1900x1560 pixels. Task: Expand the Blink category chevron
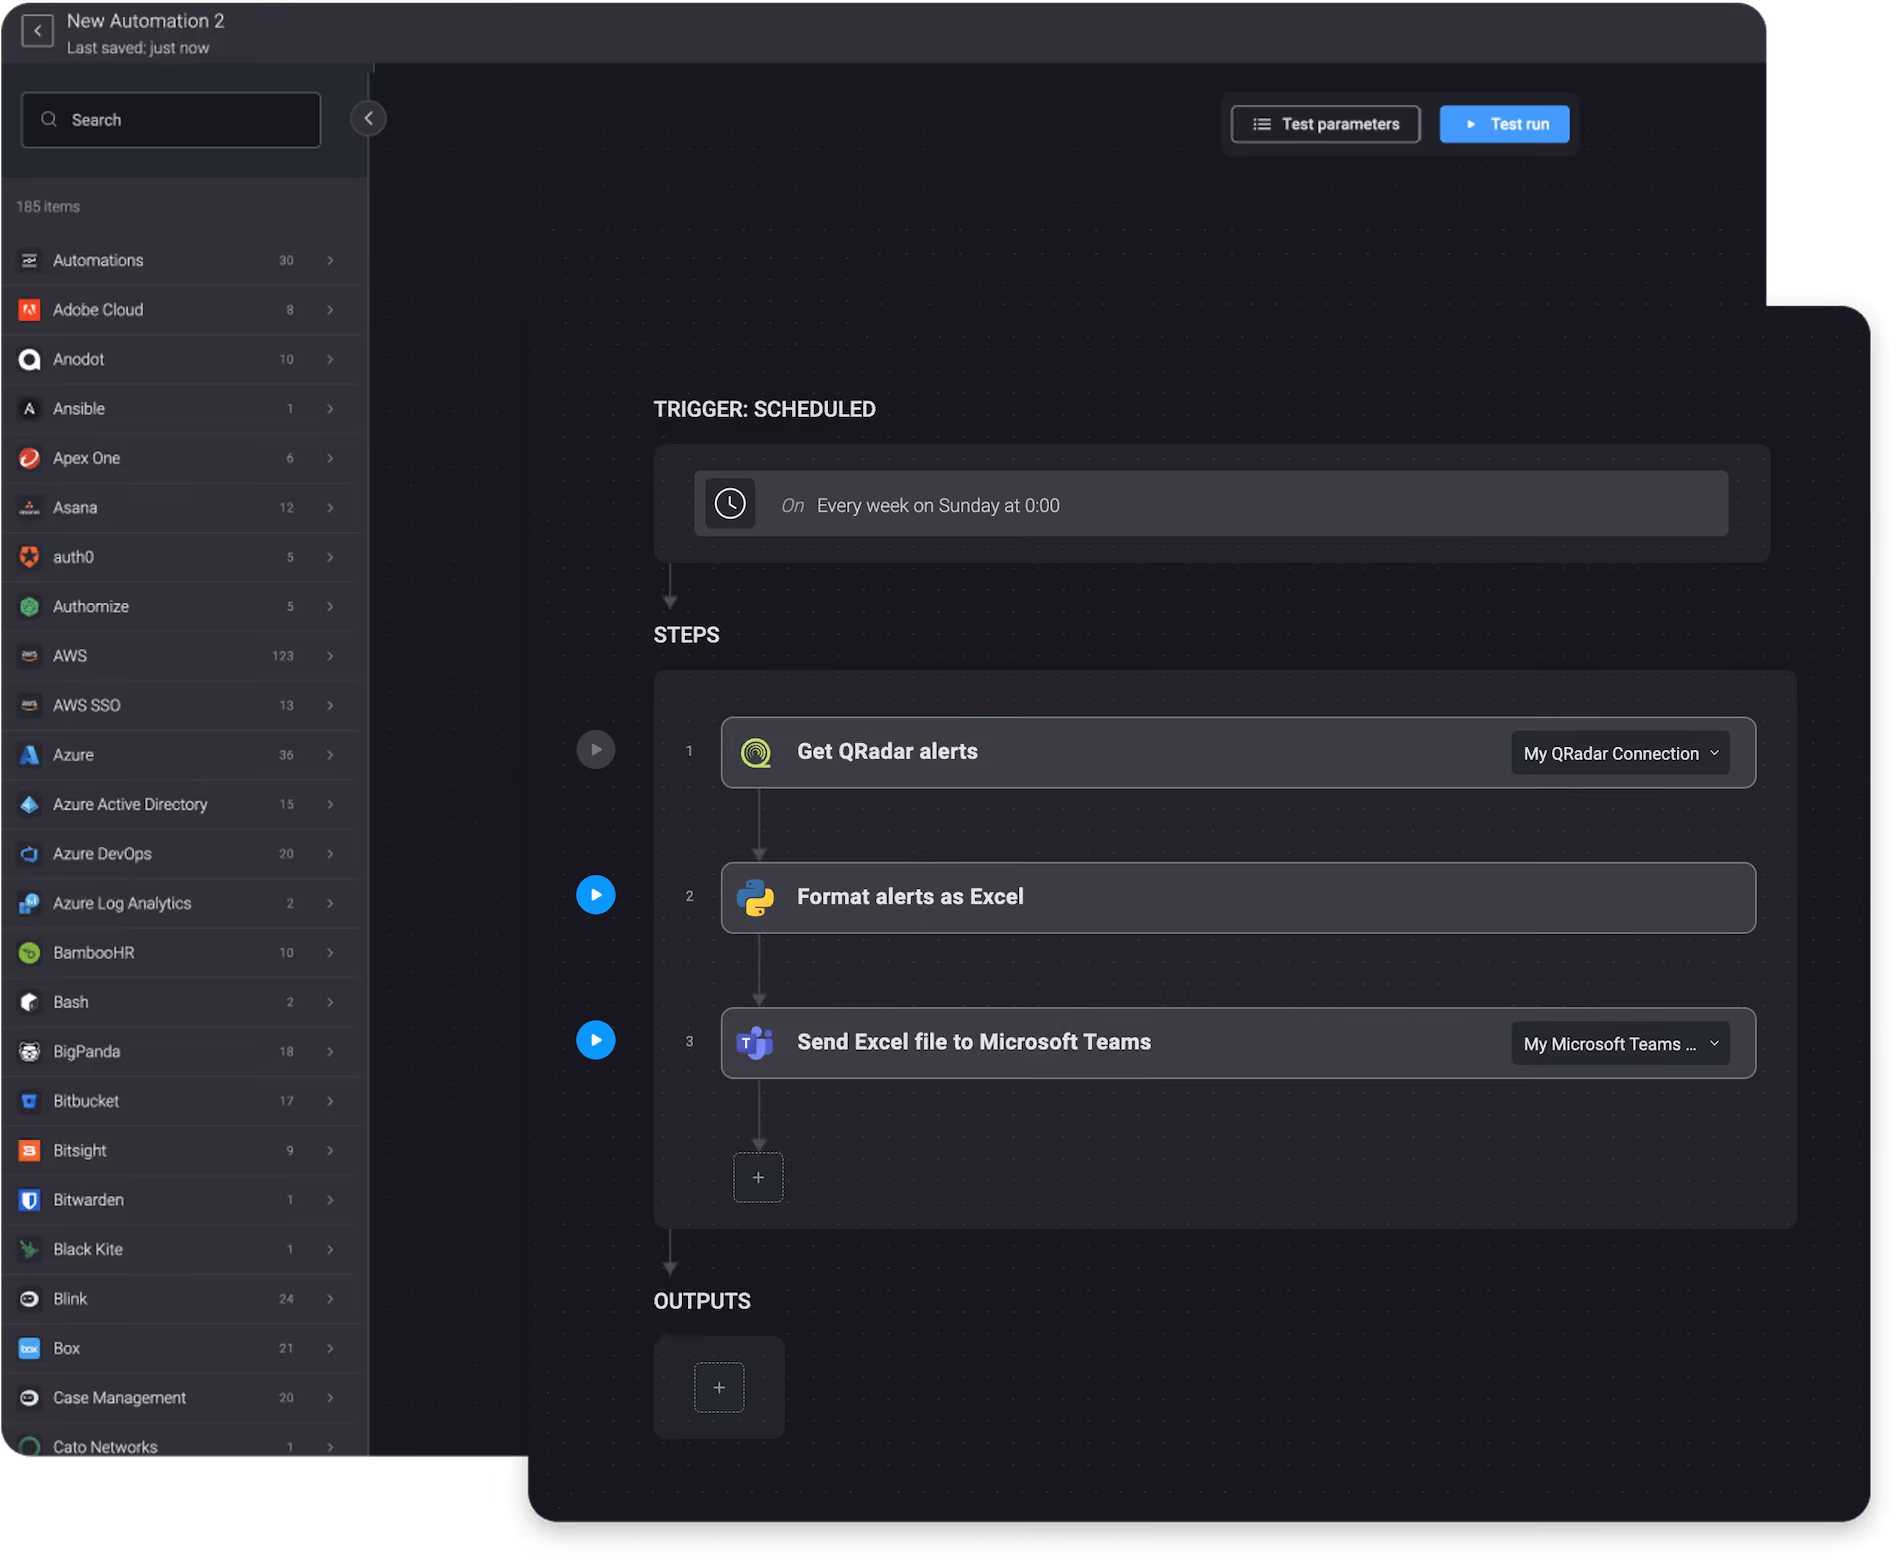coord(330,1299)
